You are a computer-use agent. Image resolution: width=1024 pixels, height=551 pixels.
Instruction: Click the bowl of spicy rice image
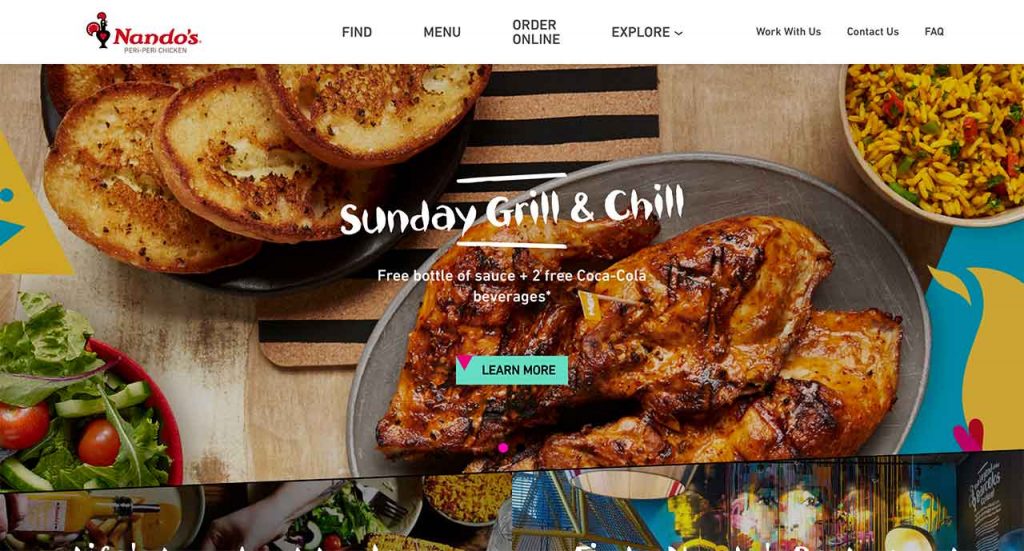click(x=934, y=140)
